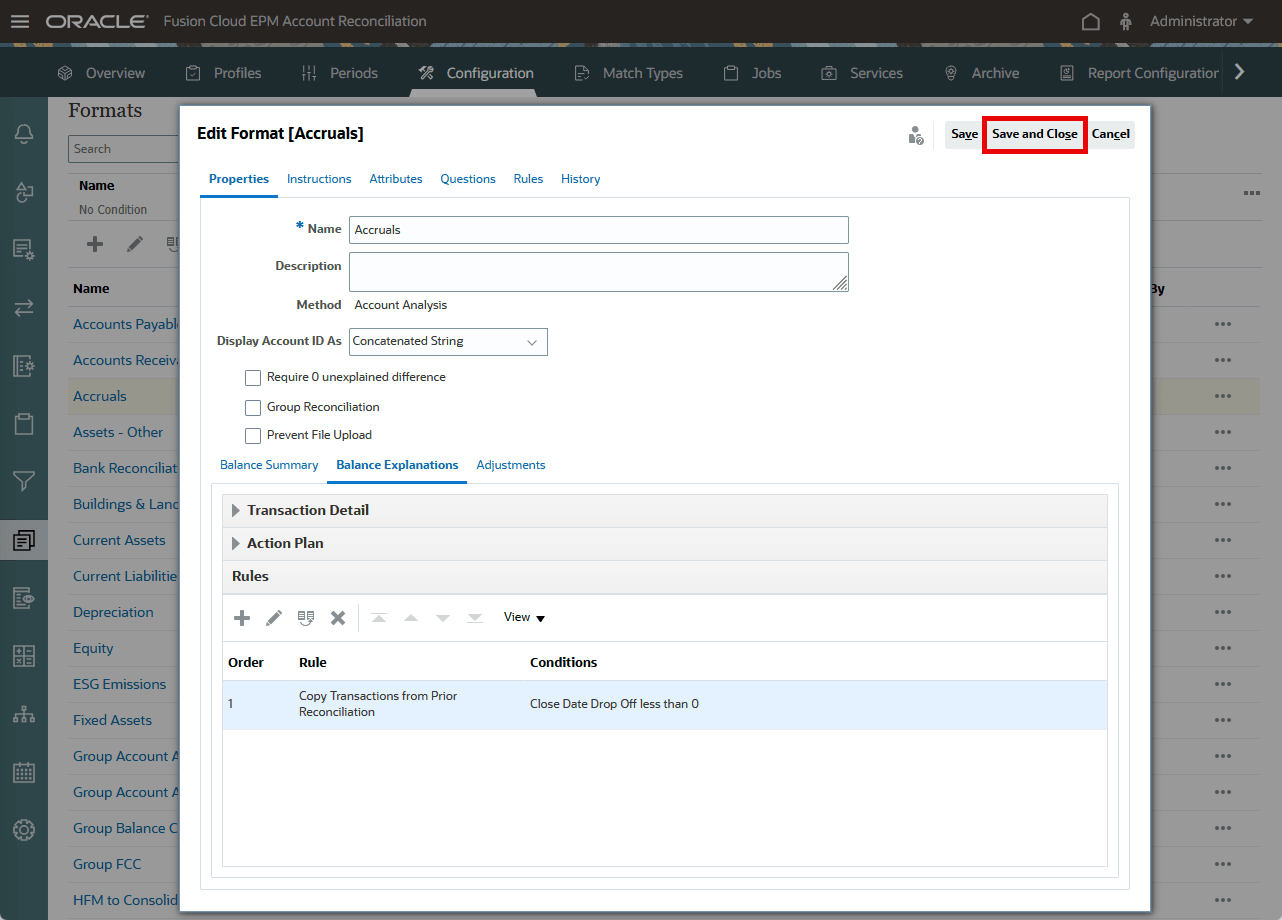Open the Administrator user menu
The height and width of the screenshot is (920, 1282).
click(1201, 21)
